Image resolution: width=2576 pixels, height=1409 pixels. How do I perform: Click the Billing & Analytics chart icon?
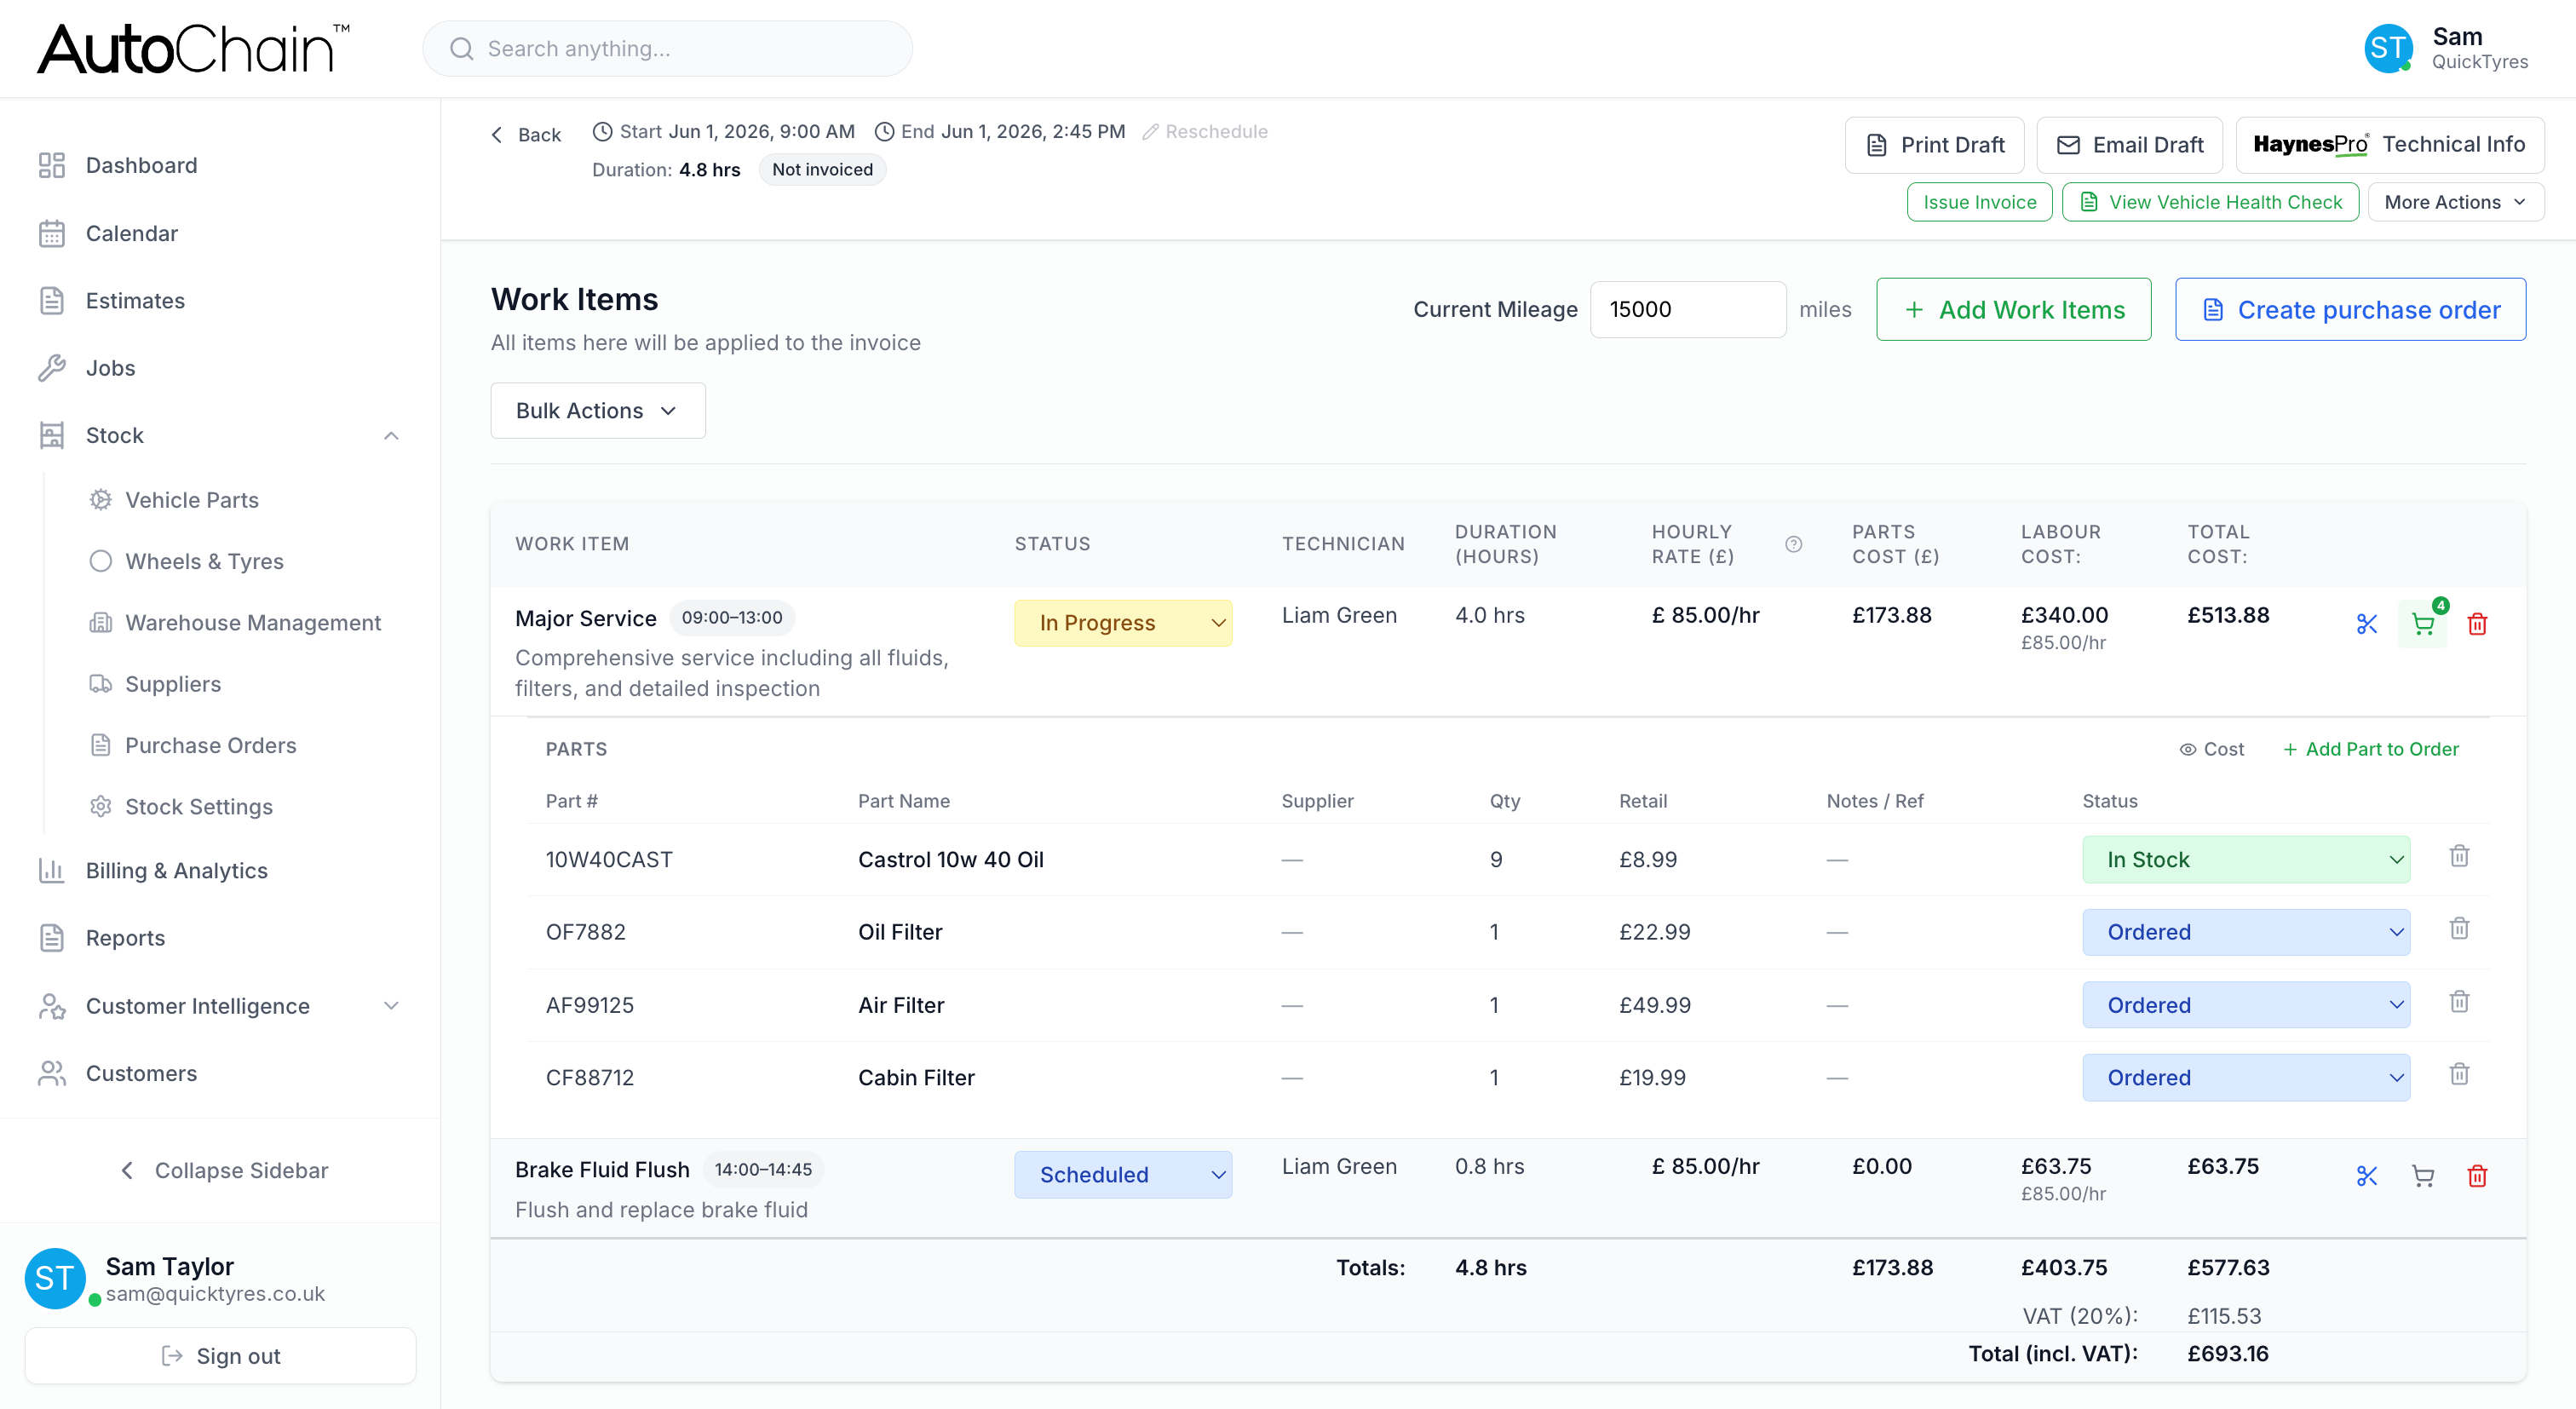tap(52, 871)
